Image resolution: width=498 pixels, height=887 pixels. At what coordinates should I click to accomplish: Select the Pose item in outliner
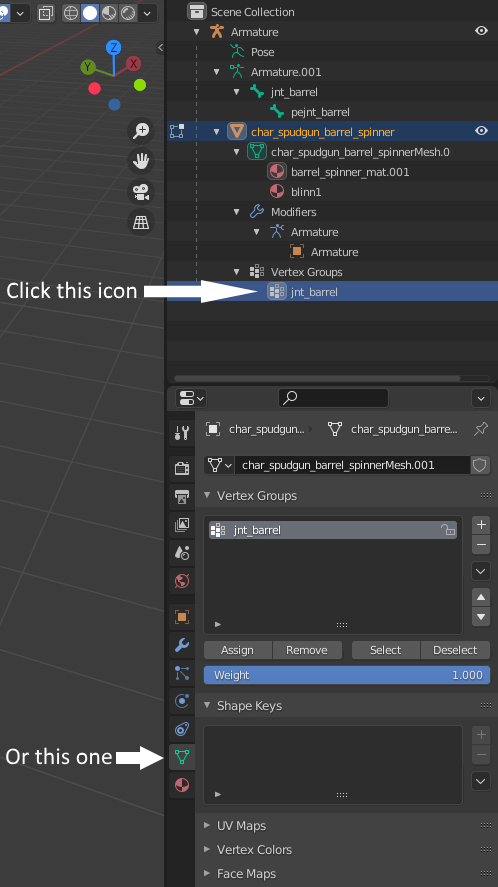pos(263,52)
